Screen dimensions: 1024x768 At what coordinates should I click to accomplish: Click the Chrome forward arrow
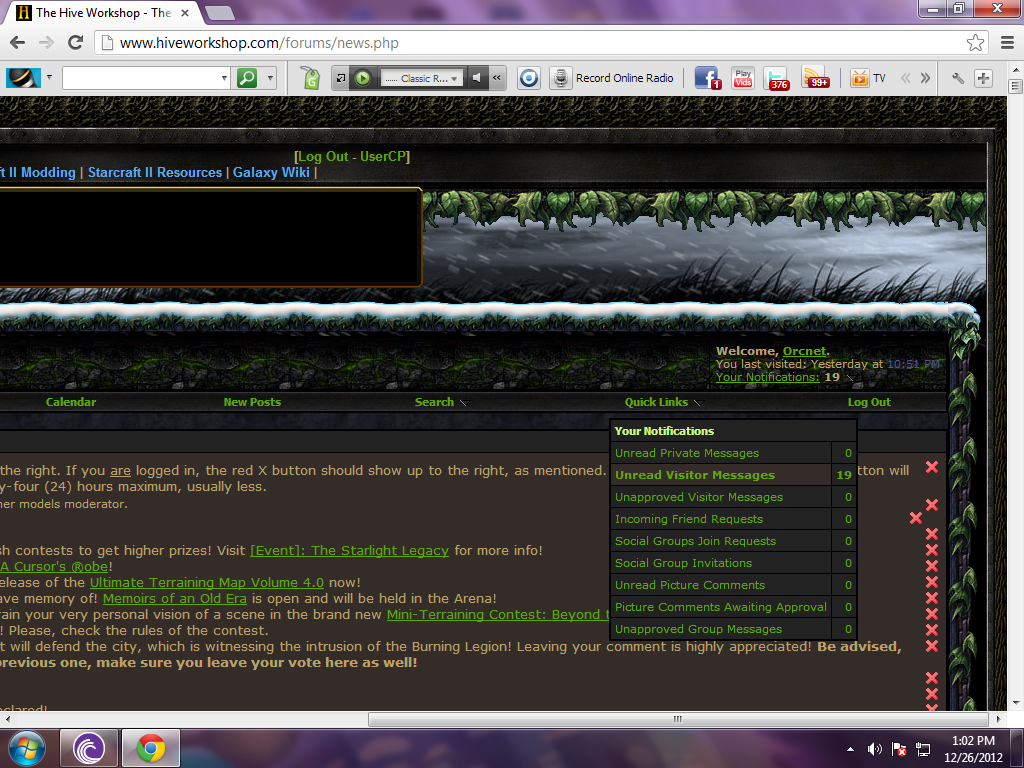point(46,42)
